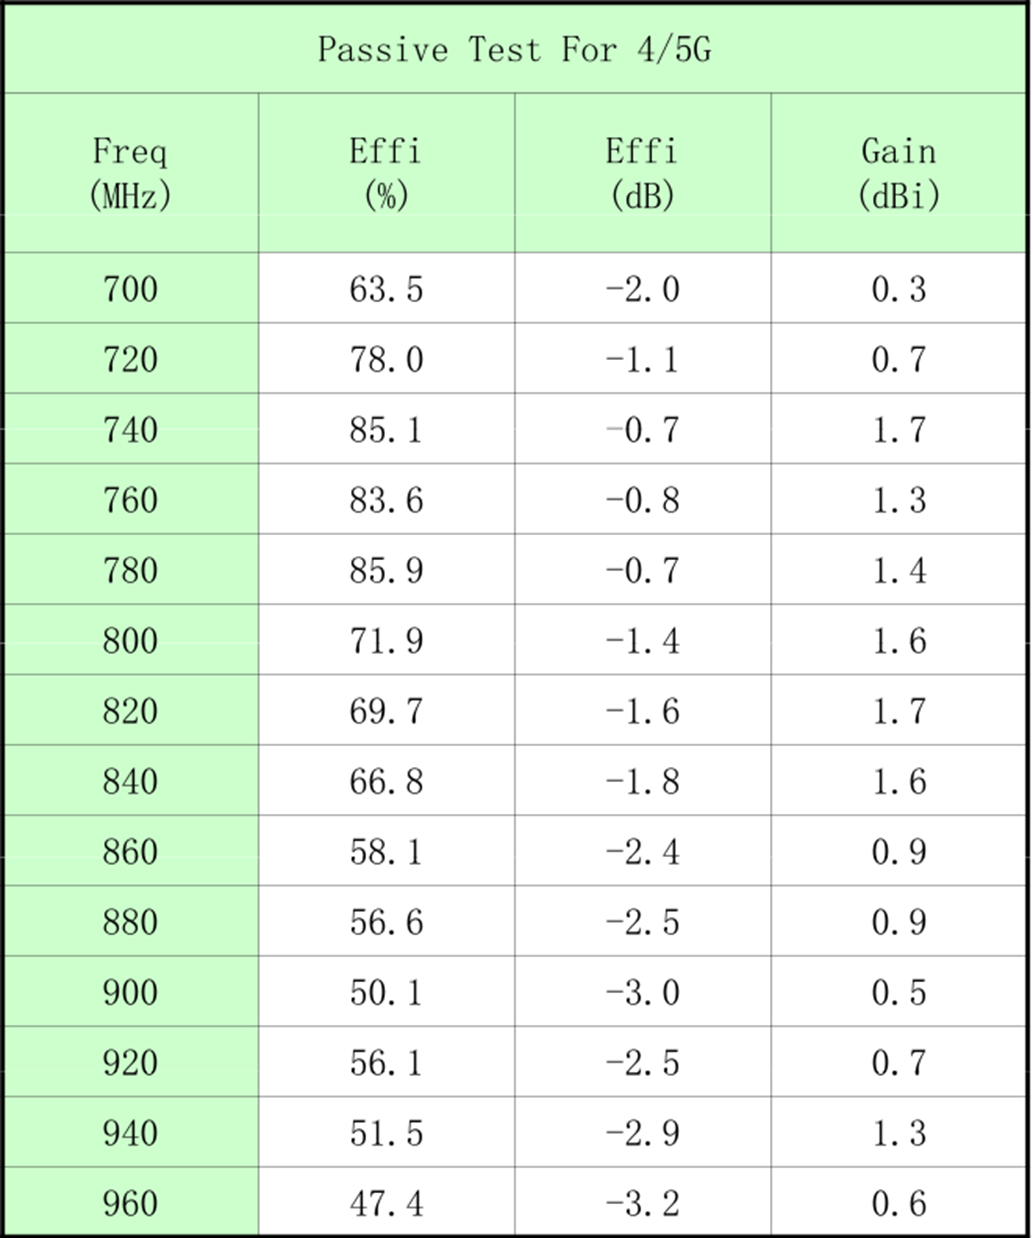Select the Freq (MHz) column header
Image resolution: width=1033 pixels, height=1238 pixels.
click(x=130, y=173)
